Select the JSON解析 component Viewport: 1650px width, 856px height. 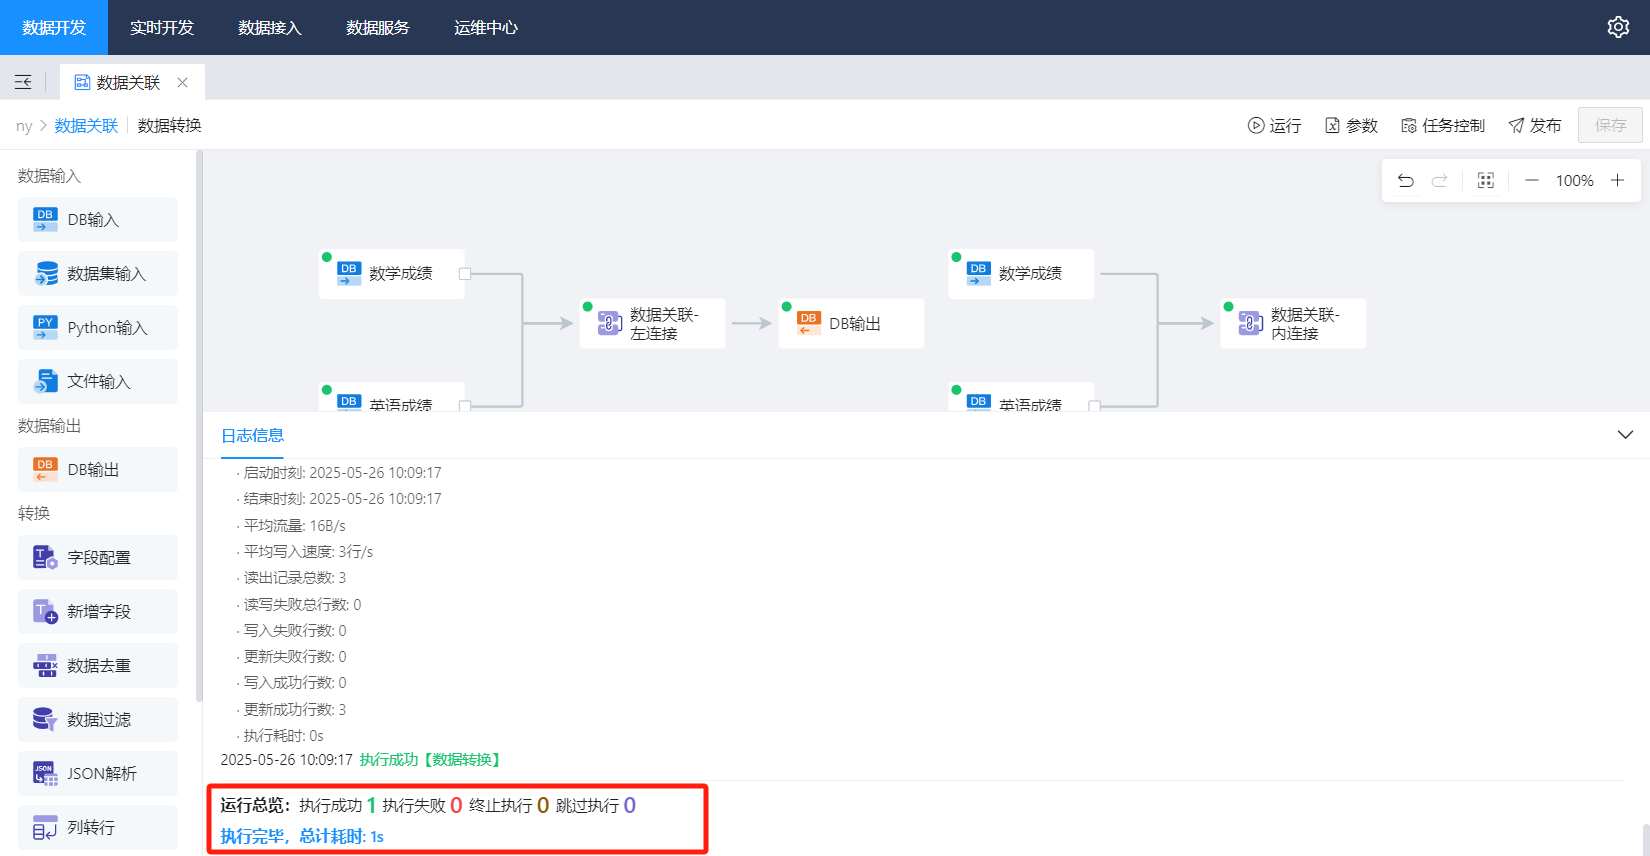[98, 773]
